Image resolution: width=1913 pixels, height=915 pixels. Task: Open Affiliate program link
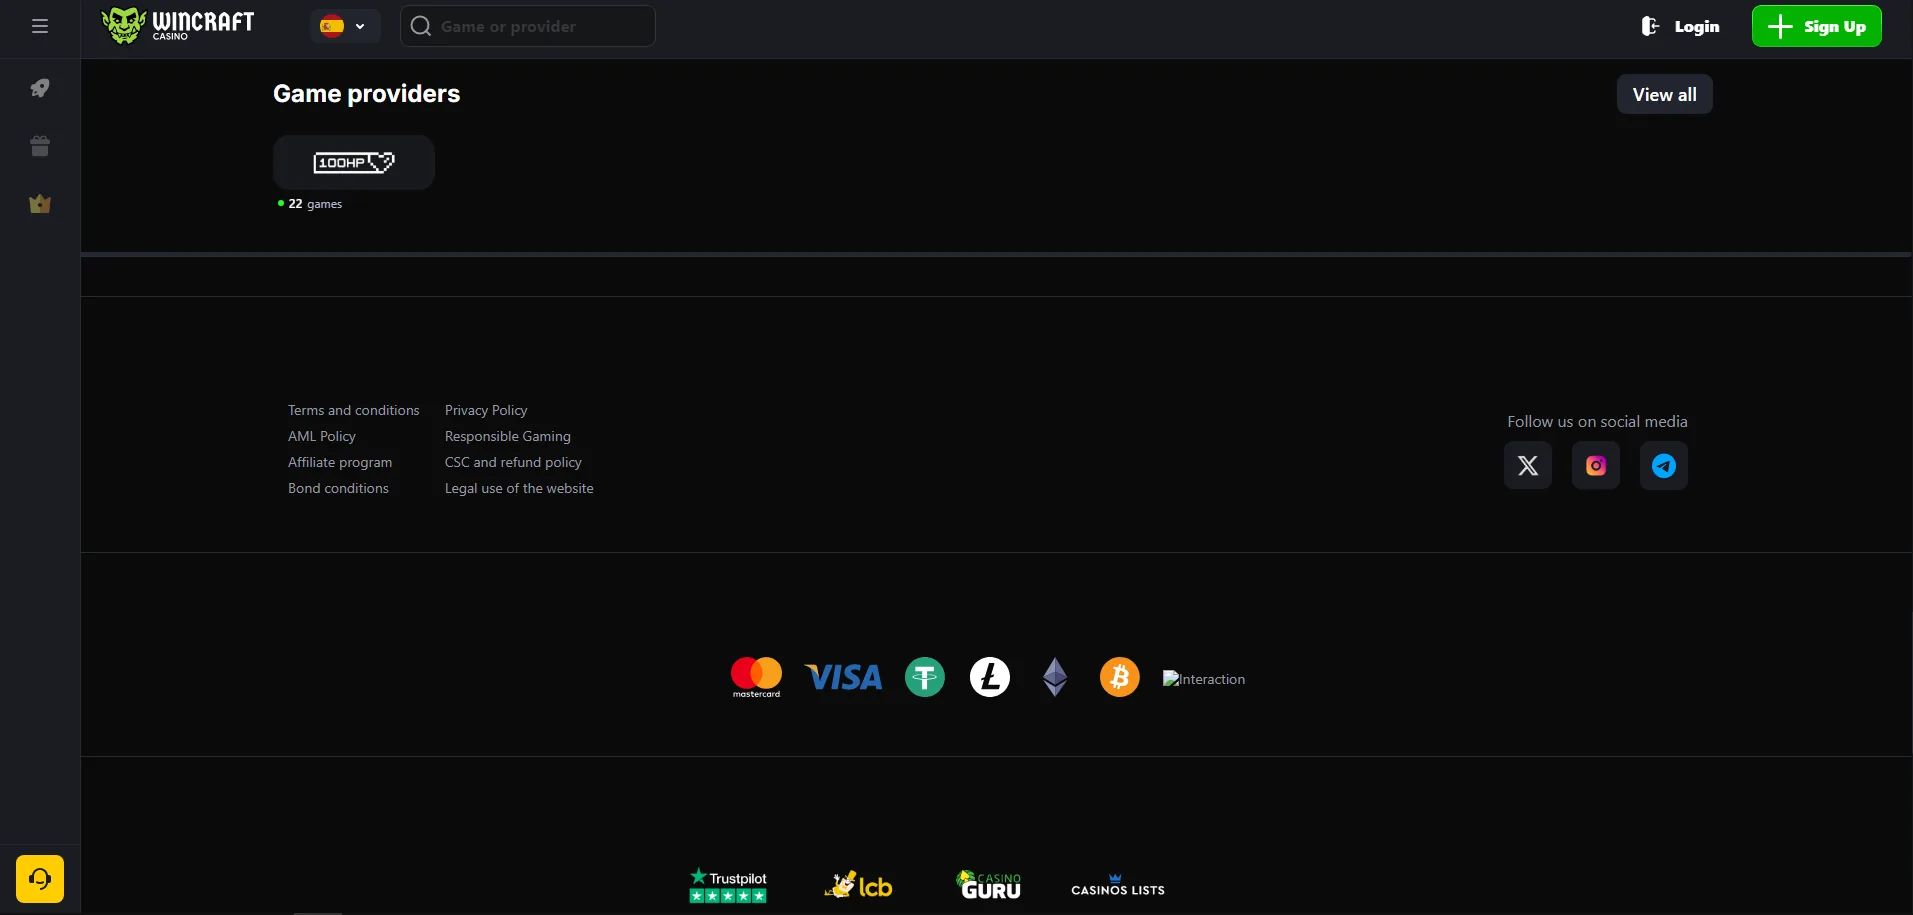pyautogui.click(x=340, y=462)
